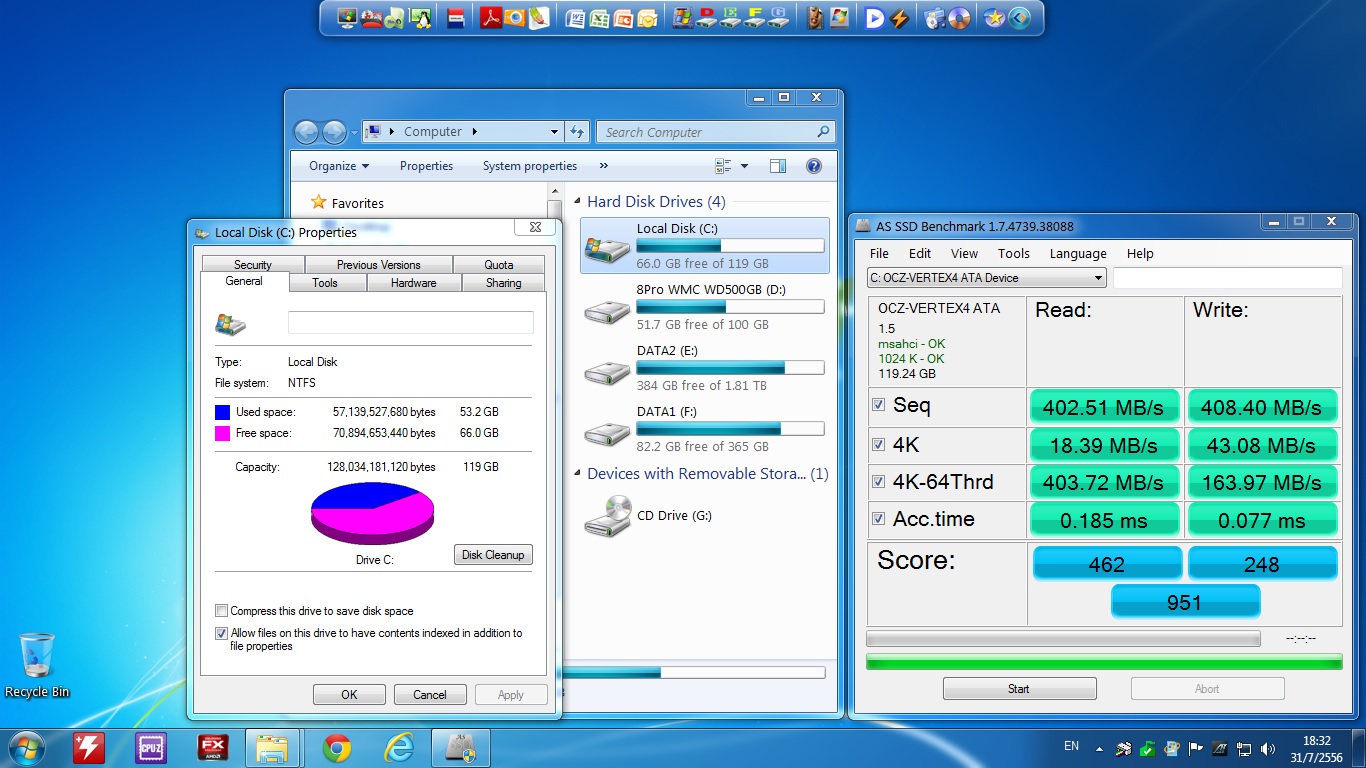Viewport: 1366px width, 768px height.
Task: Open the G drive shortcut in the dock
Action: tap(779, 18)
